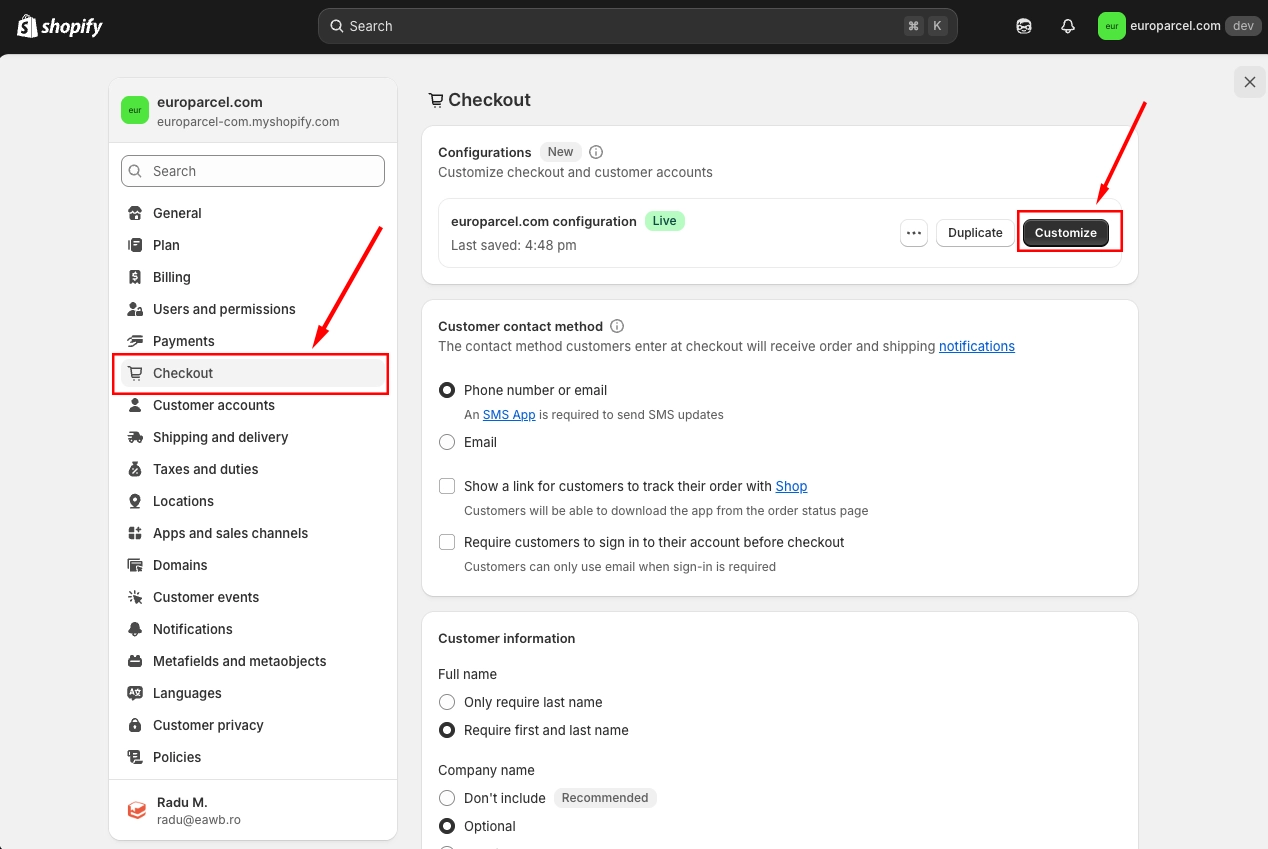
Task: Open the europarcel.com dev account menu
Action: 1178,26
